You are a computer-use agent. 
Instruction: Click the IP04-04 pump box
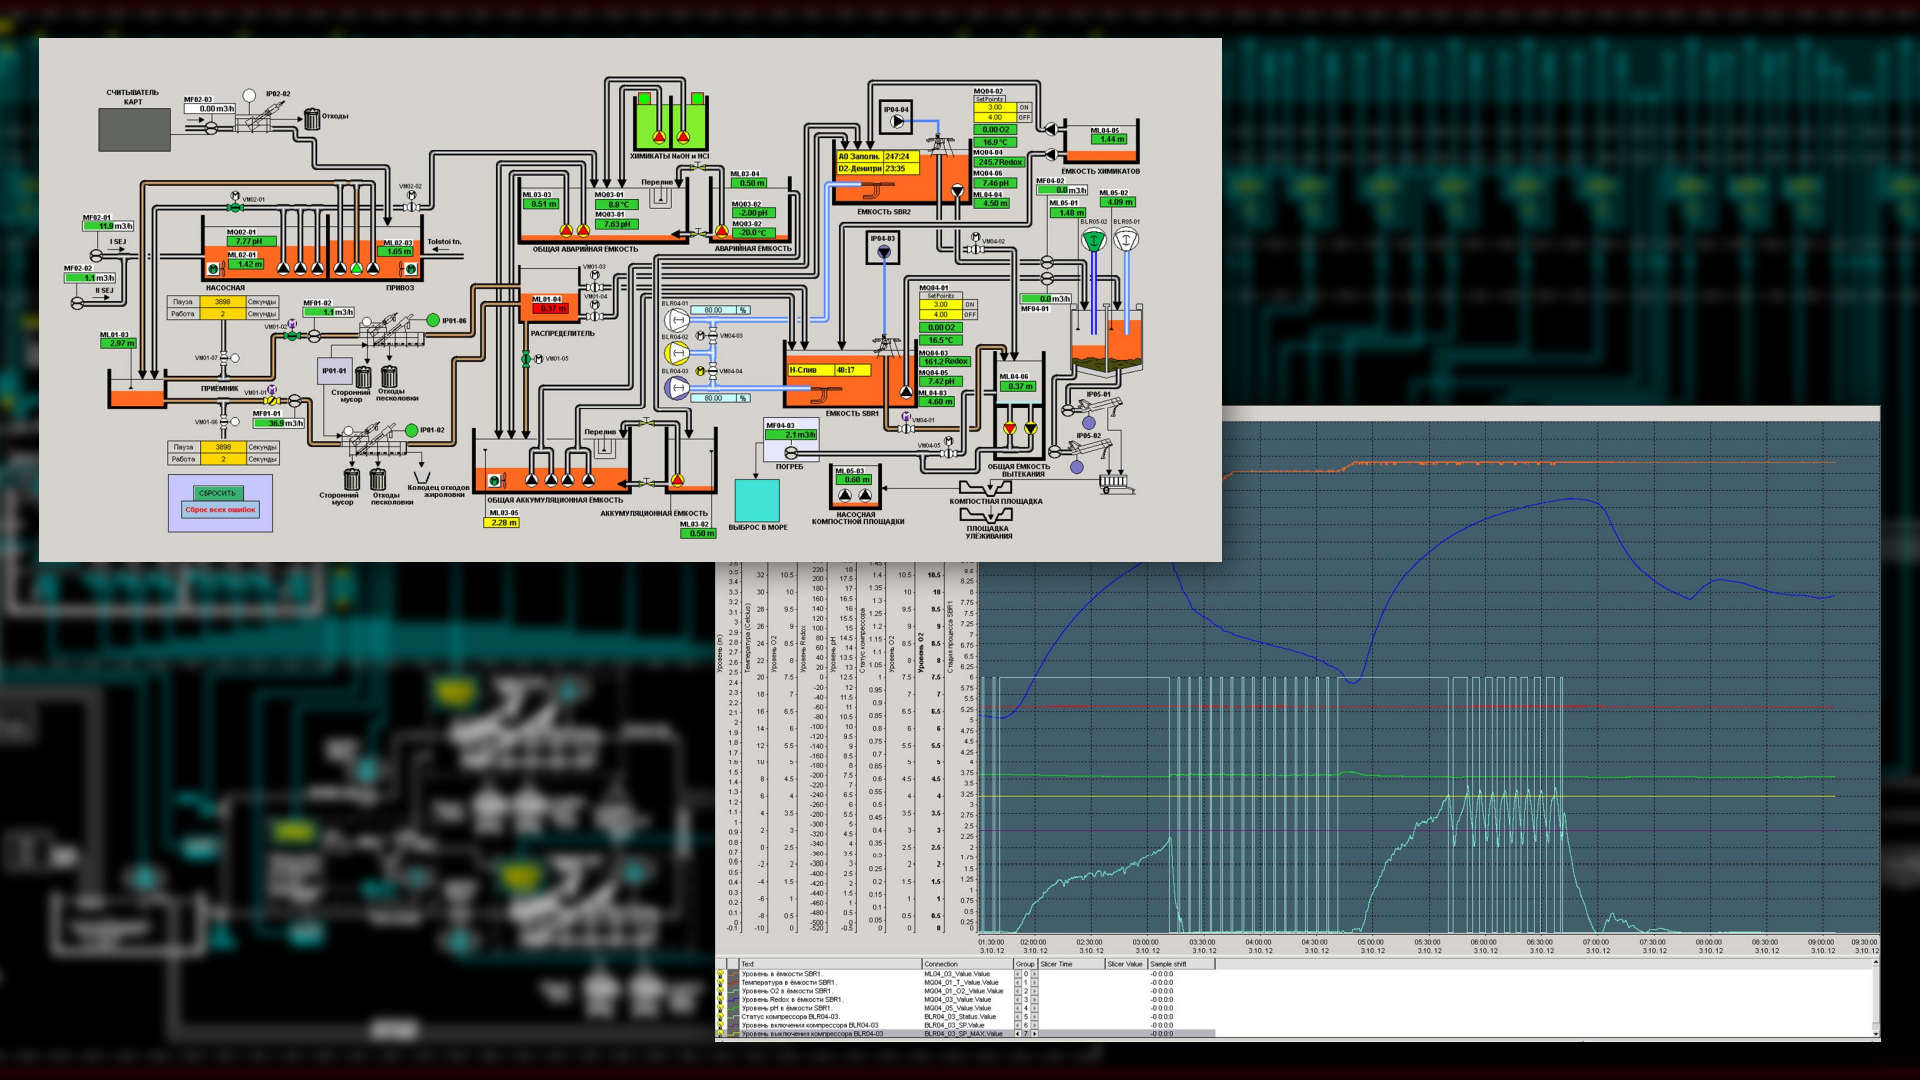pyautogui.click(x=896, y=117)
